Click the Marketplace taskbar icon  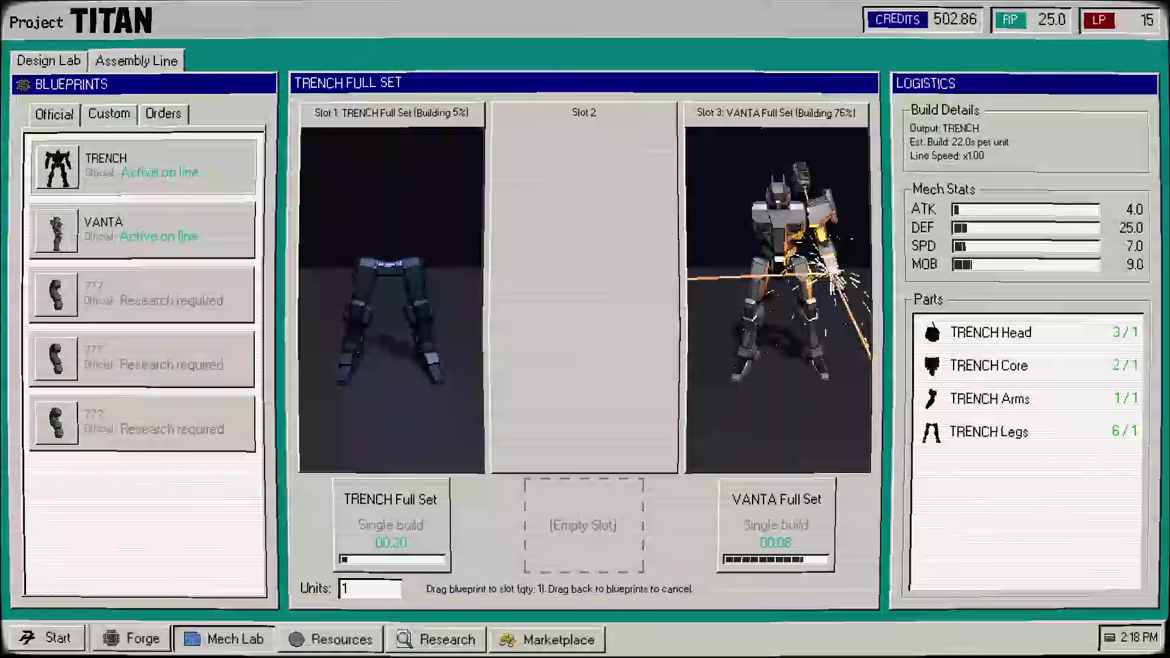[507, 639]
